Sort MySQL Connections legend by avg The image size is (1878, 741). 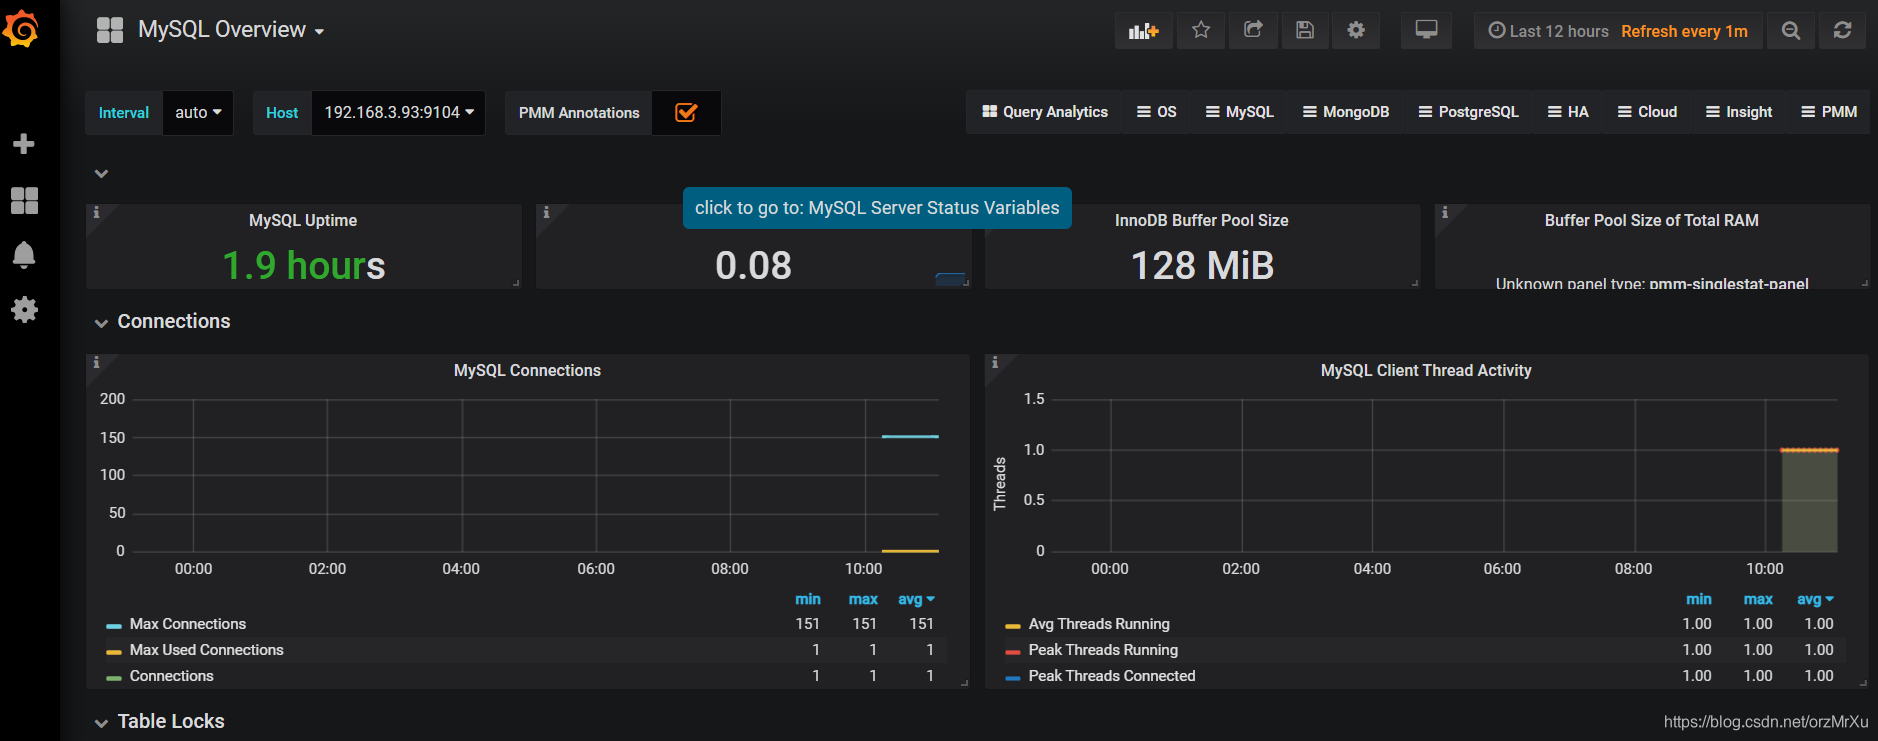coord(915,599)
